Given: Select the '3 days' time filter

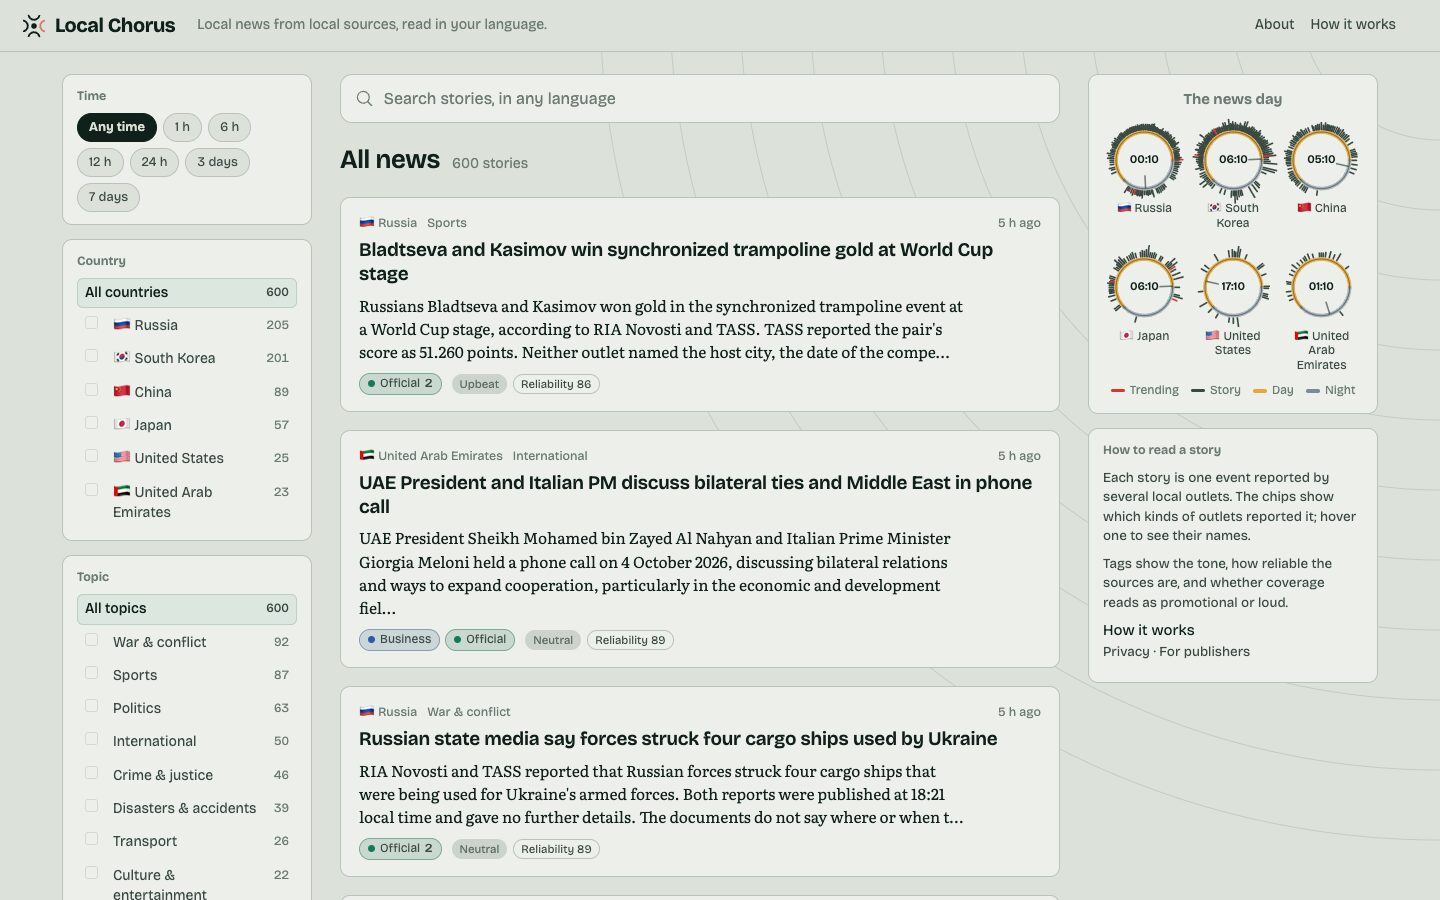Looking at the screenshot, I should point(217,162).
